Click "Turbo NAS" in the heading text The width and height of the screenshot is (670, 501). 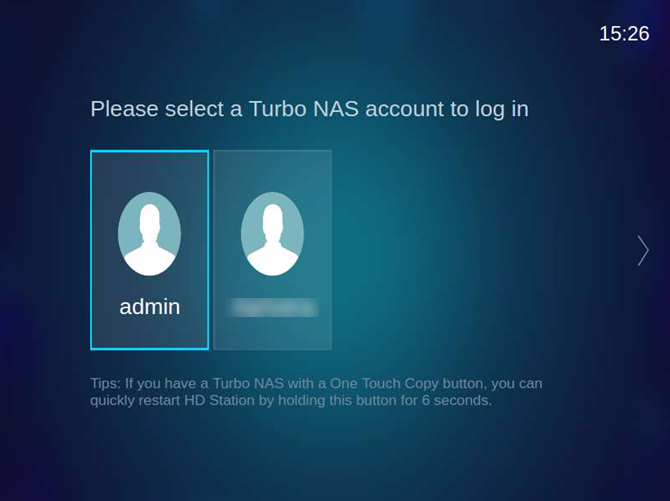tap(304, 109)
